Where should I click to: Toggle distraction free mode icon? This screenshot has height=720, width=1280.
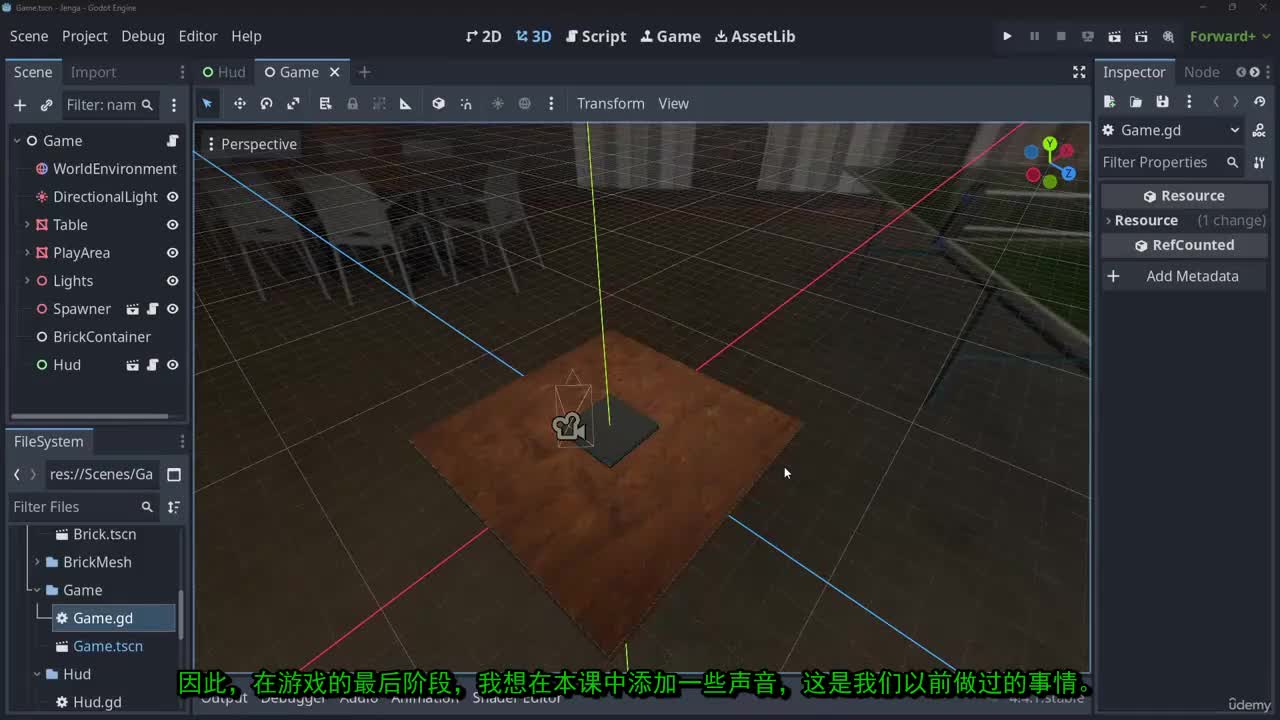[x=1079, y=72]
